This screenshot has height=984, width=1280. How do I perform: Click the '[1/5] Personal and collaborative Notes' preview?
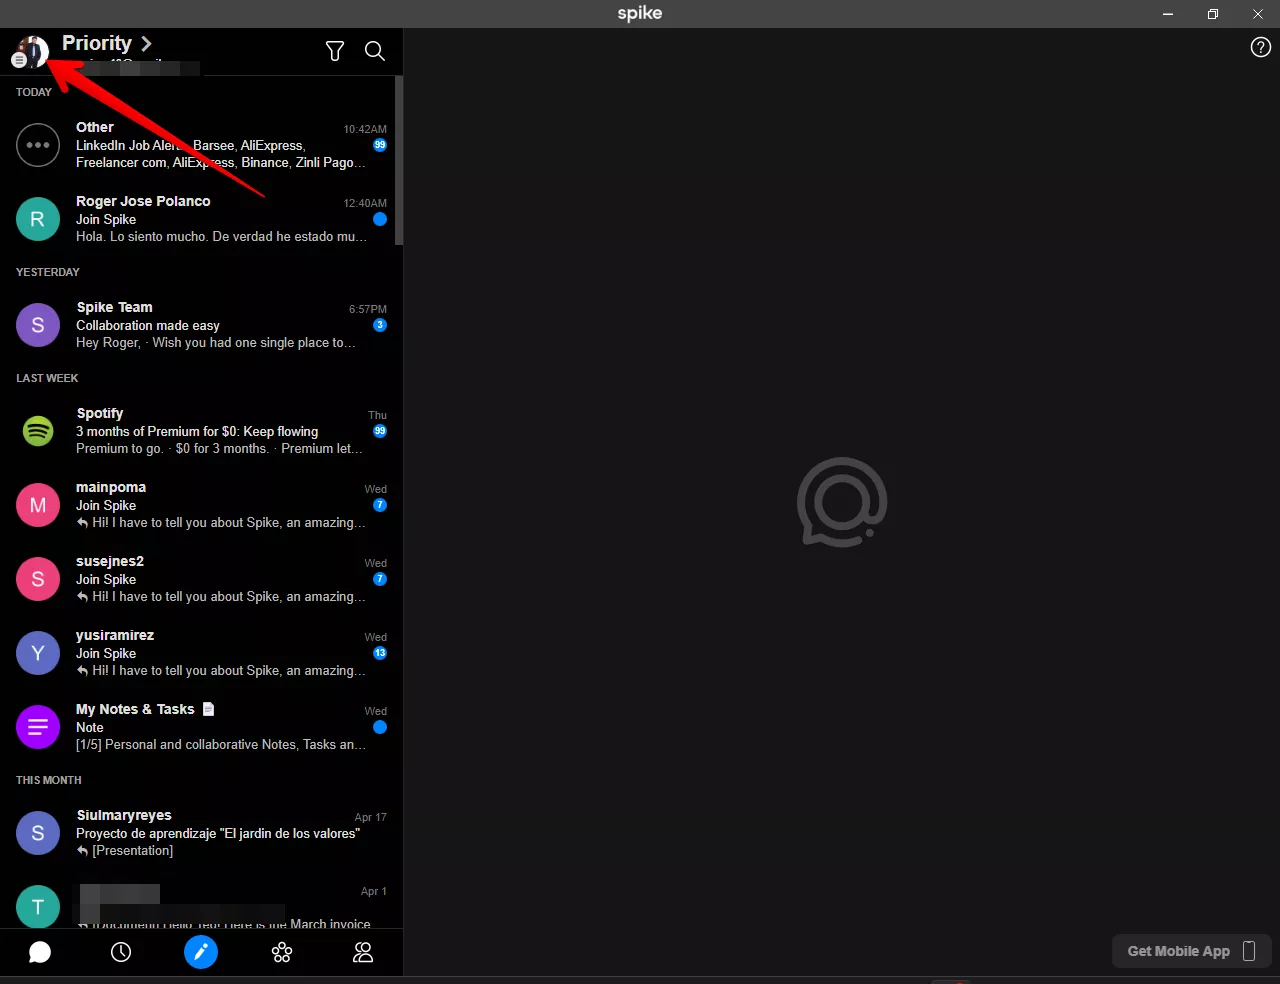point(221,745)
